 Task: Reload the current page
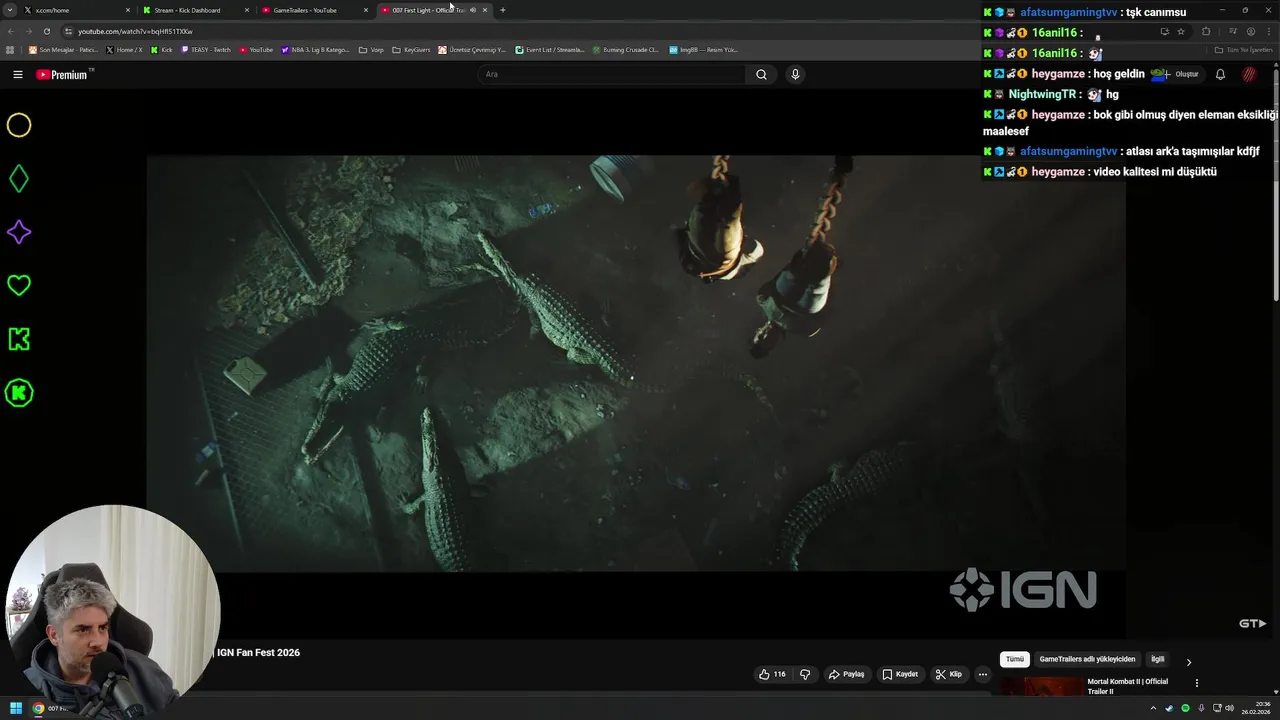click(46, 31)
